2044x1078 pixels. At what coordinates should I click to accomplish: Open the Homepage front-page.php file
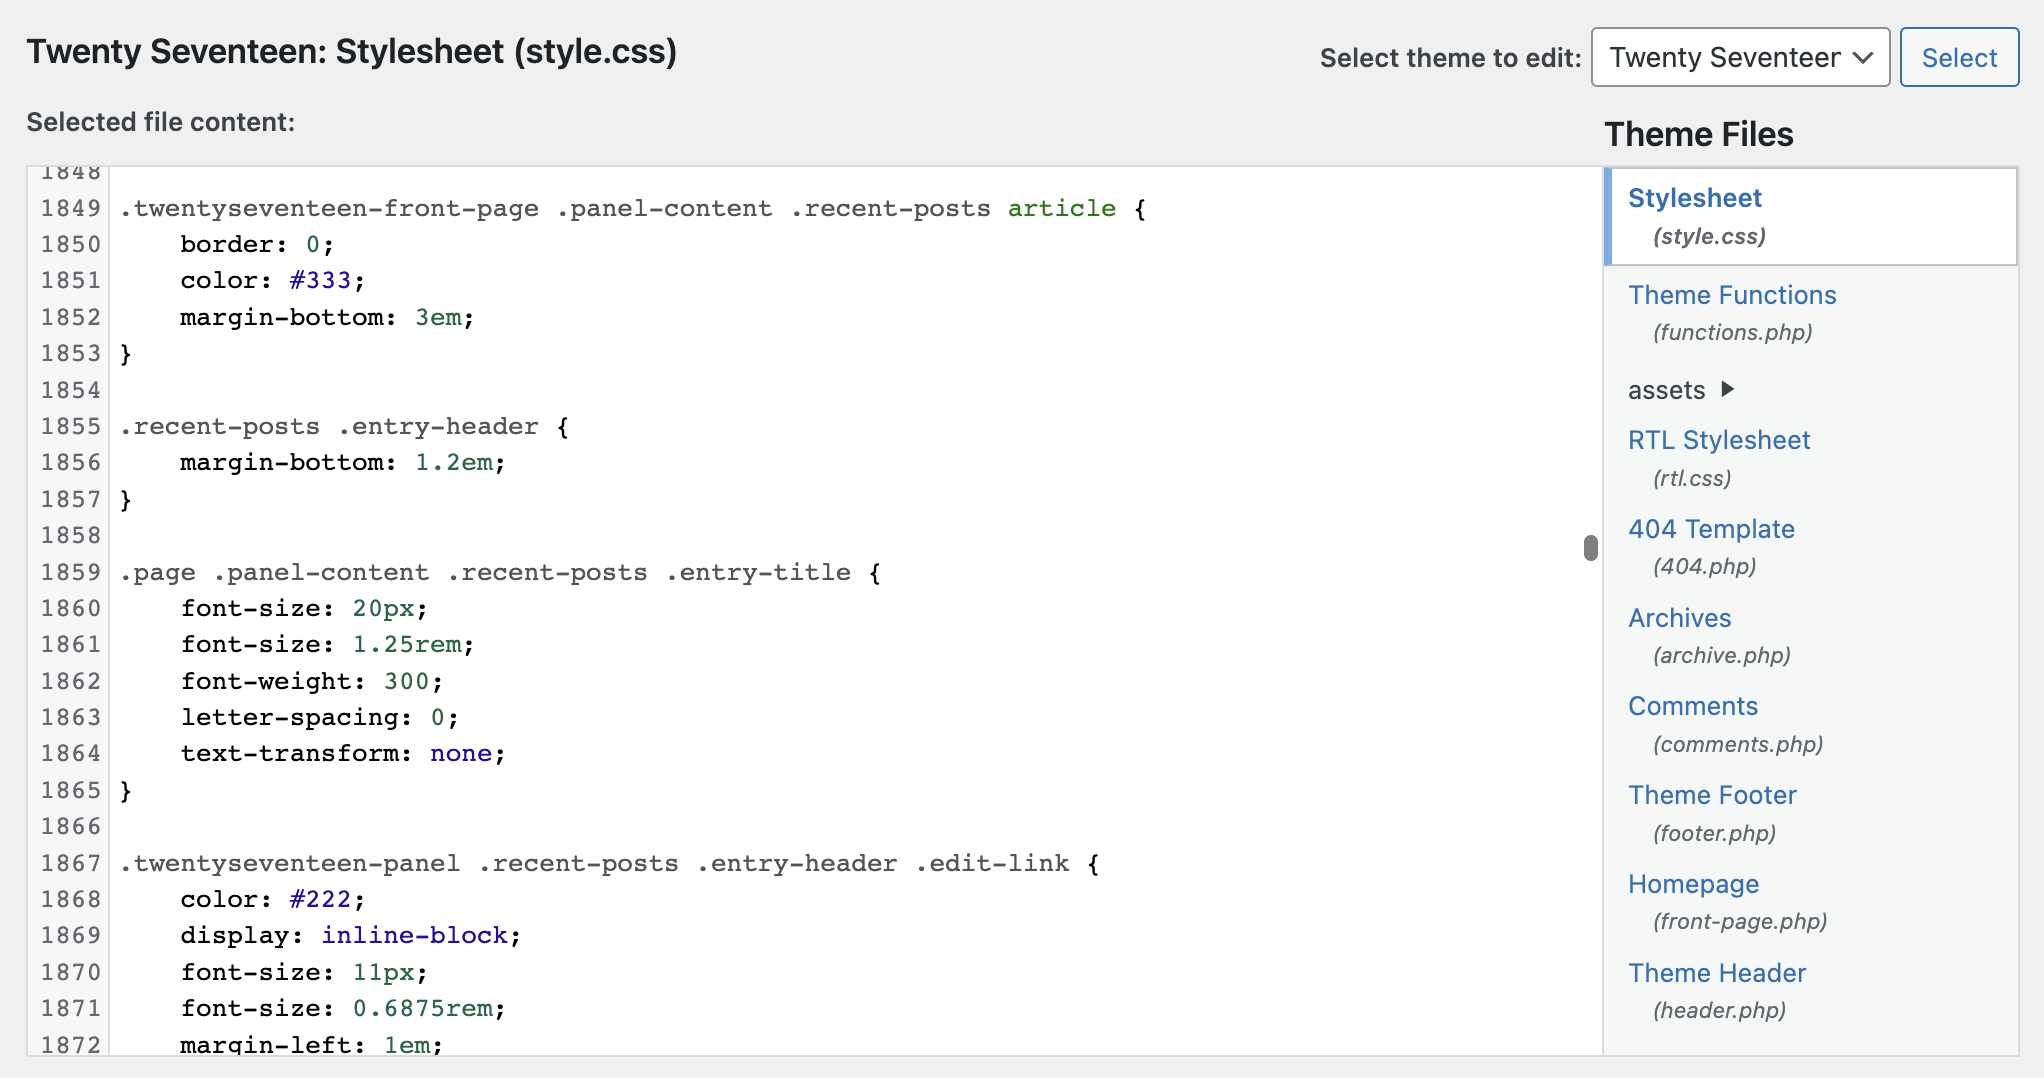pos(1692,885)
